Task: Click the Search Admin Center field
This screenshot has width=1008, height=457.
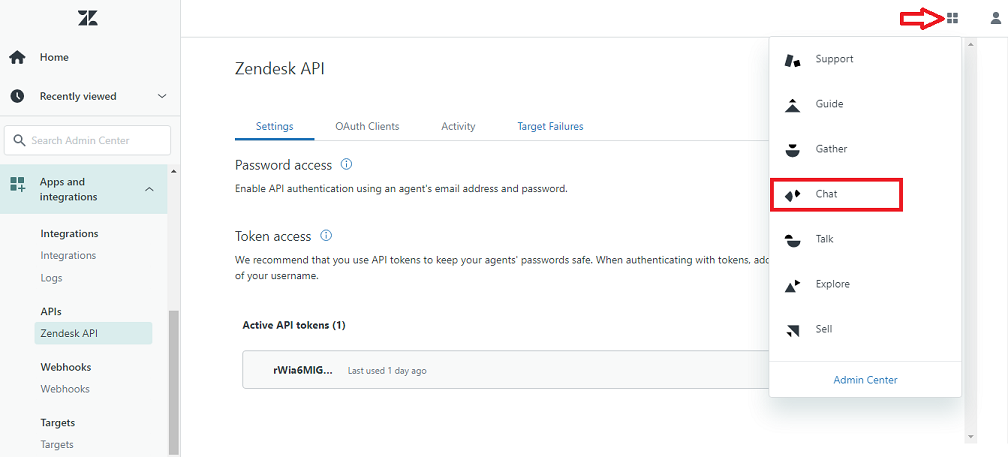Action: click(87, 140)
